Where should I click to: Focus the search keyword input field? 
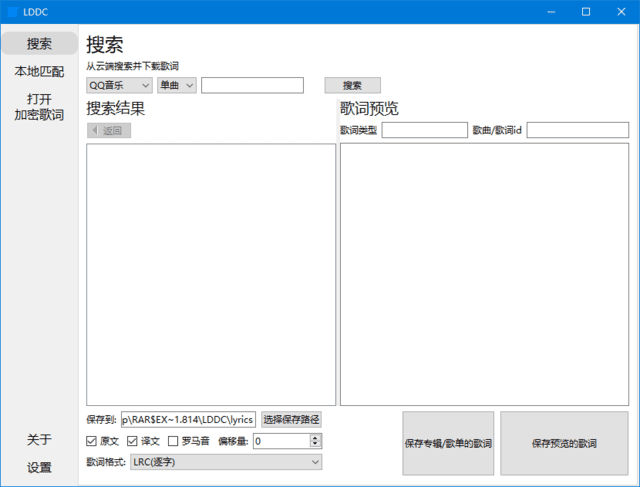252,85
